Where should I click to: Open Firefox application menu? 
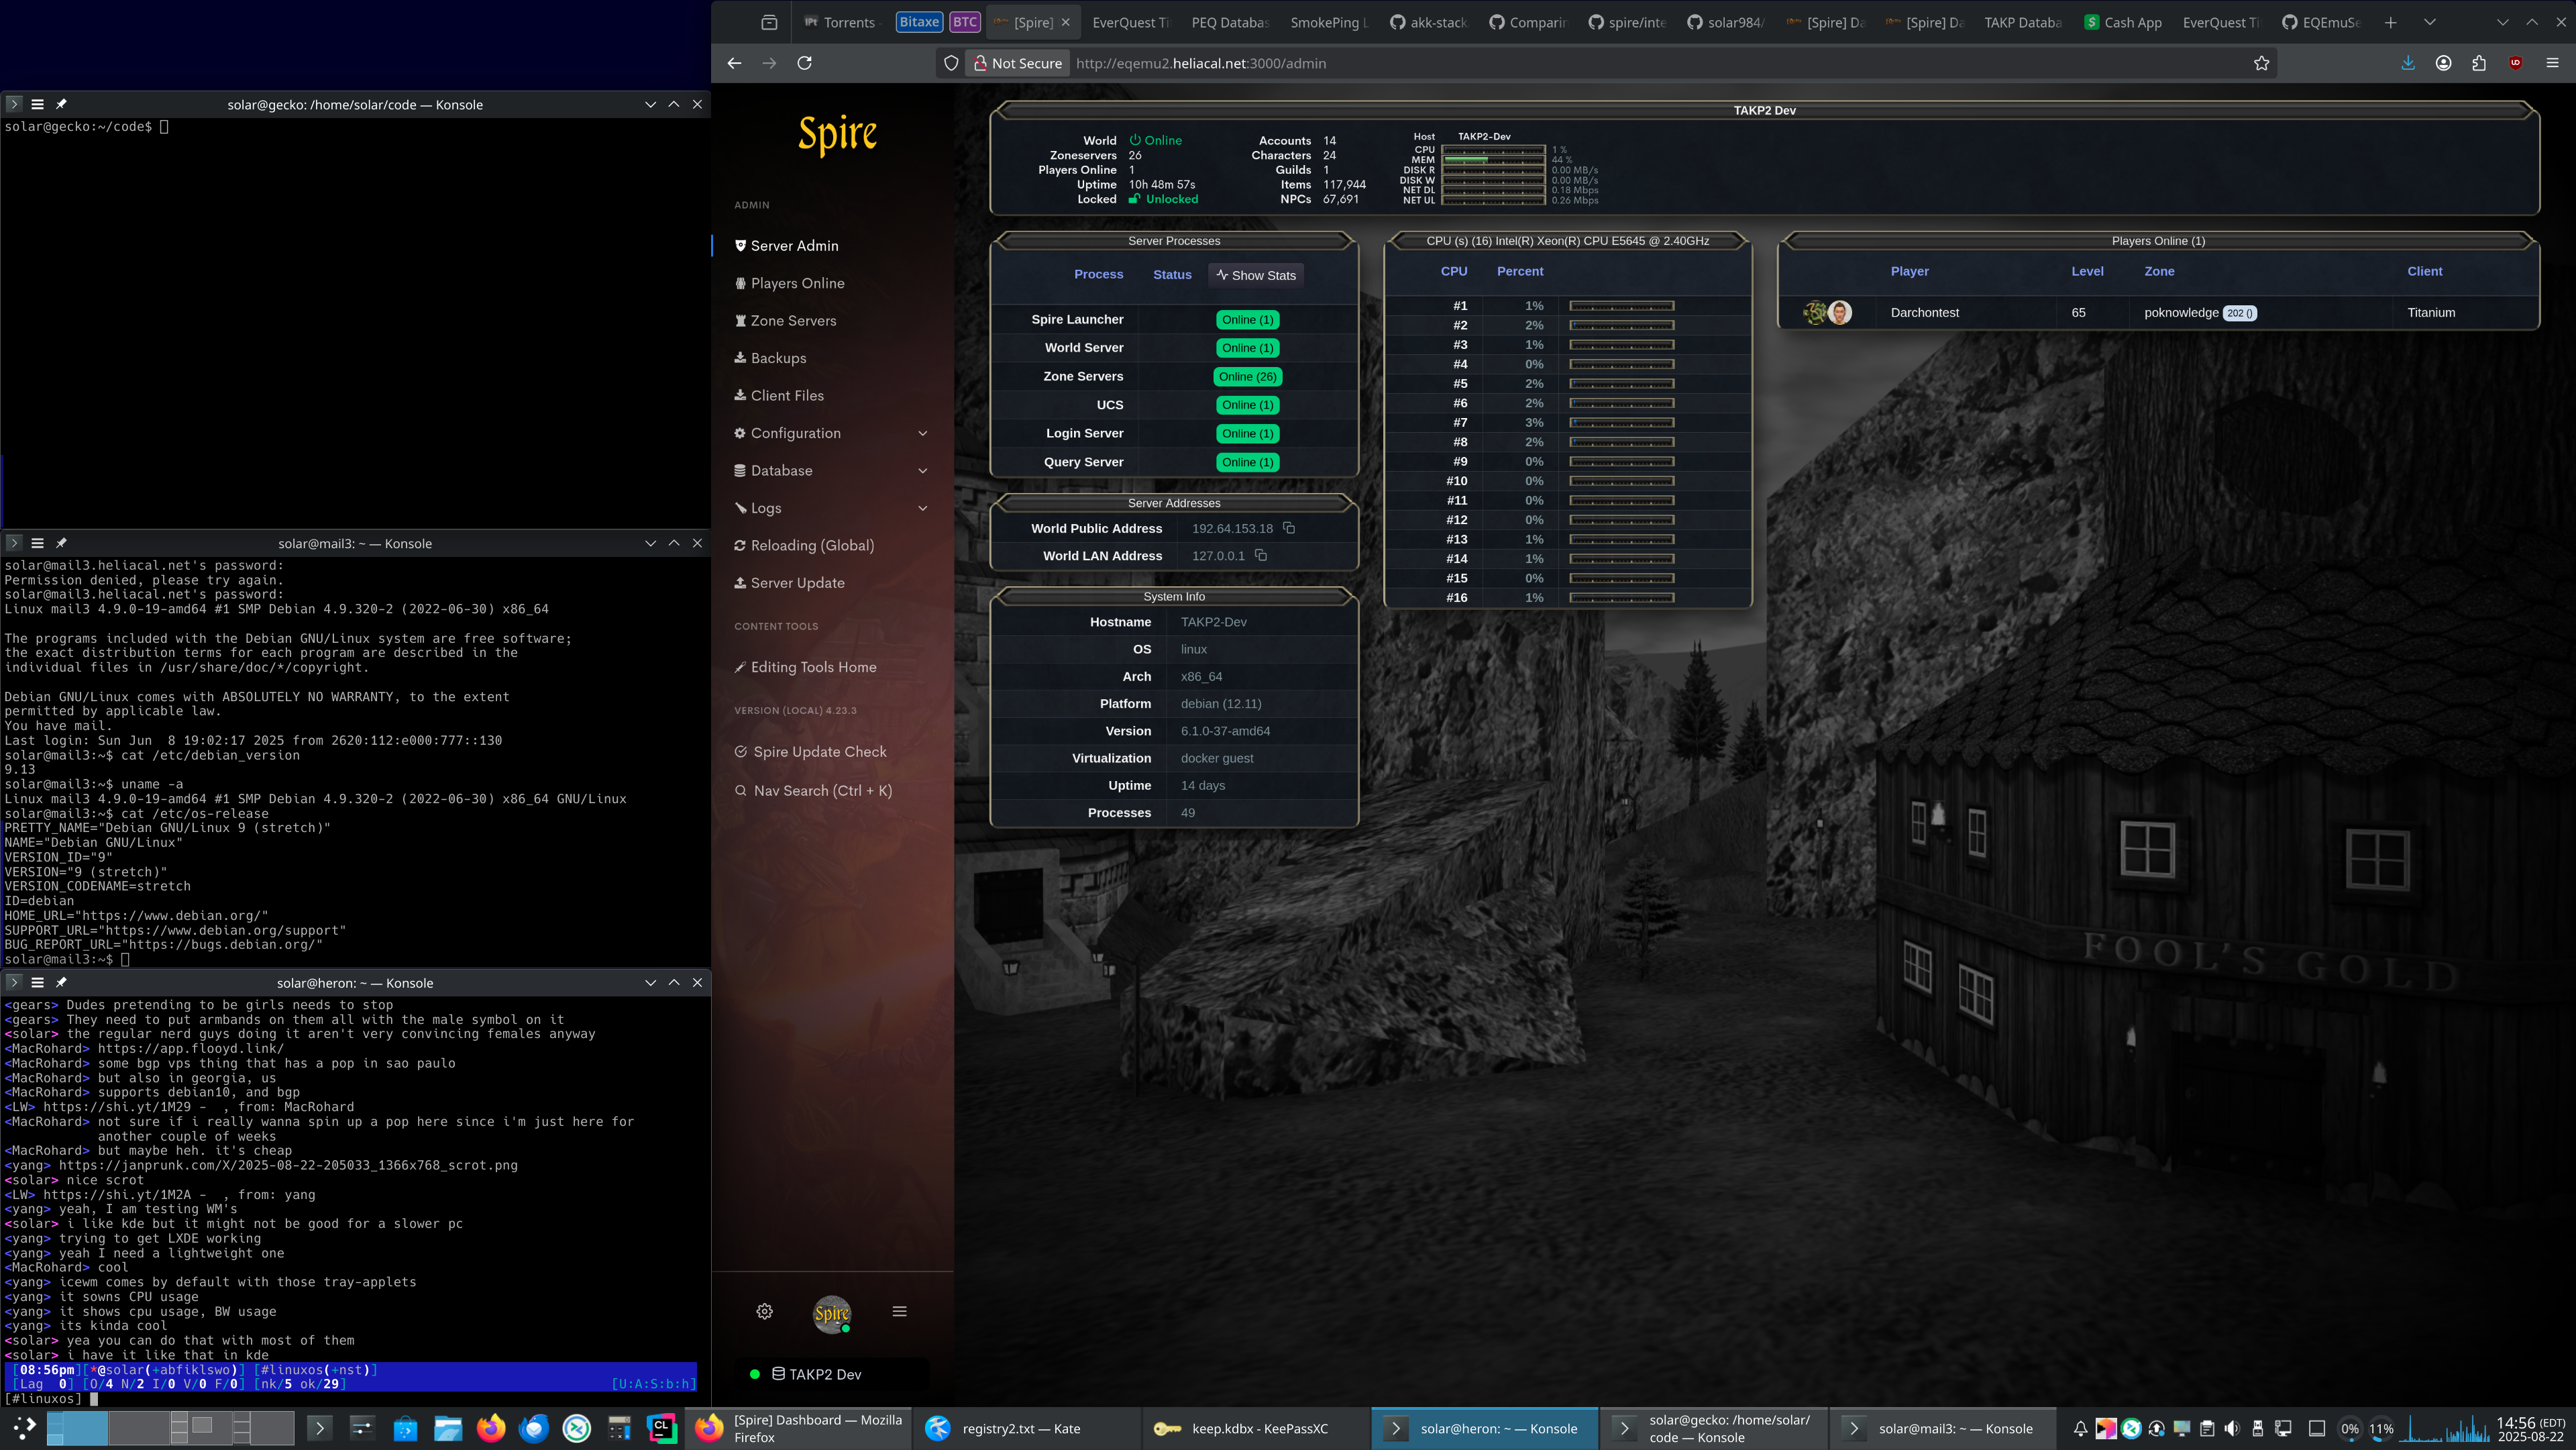point(2552,63)
